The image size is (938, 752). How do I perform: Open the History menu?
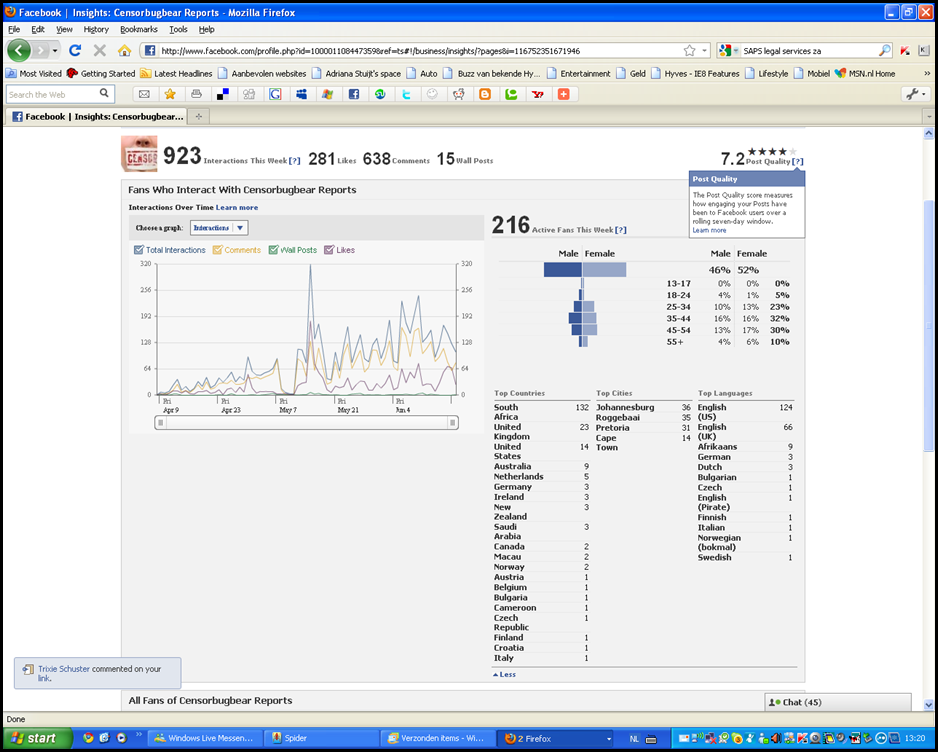pos(96,29)
